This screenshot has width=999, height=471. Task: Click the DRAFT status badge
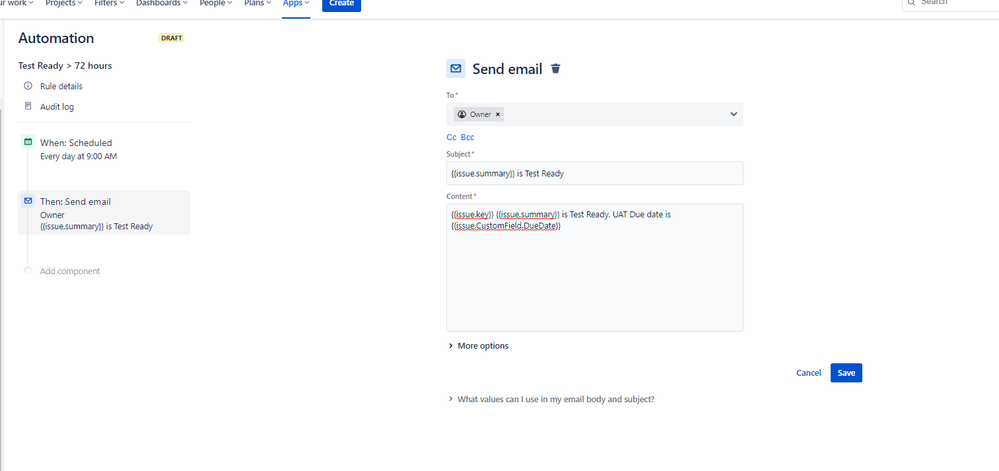171,38
